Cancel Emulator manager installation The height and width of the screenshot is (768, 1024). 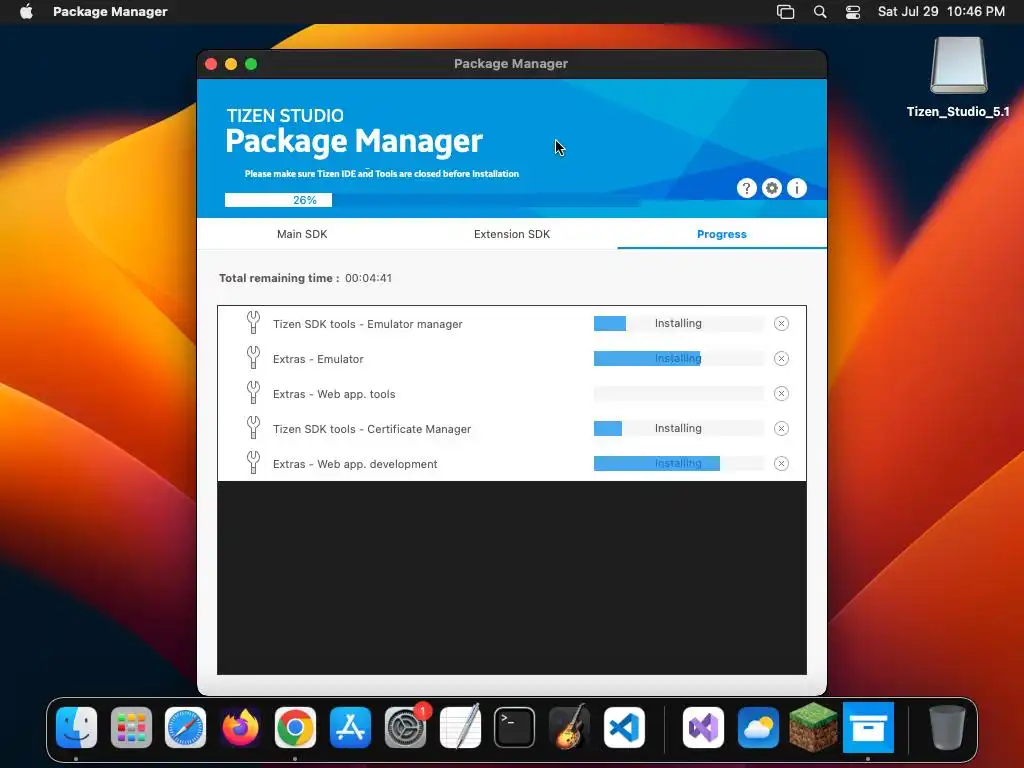point(781,323)
